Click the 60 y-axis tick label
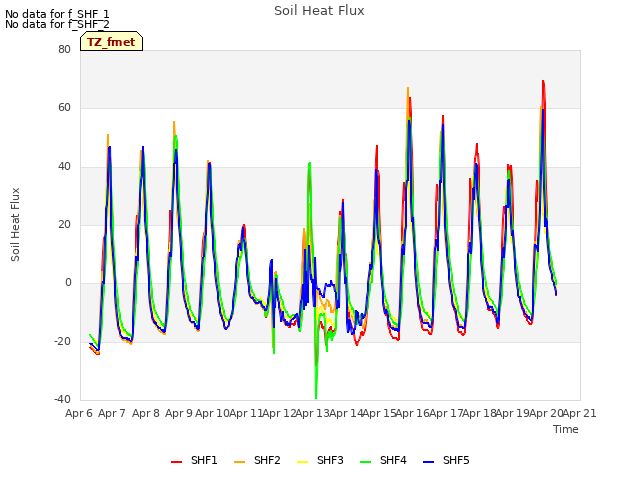640x480 pixels. coord(64,108)
